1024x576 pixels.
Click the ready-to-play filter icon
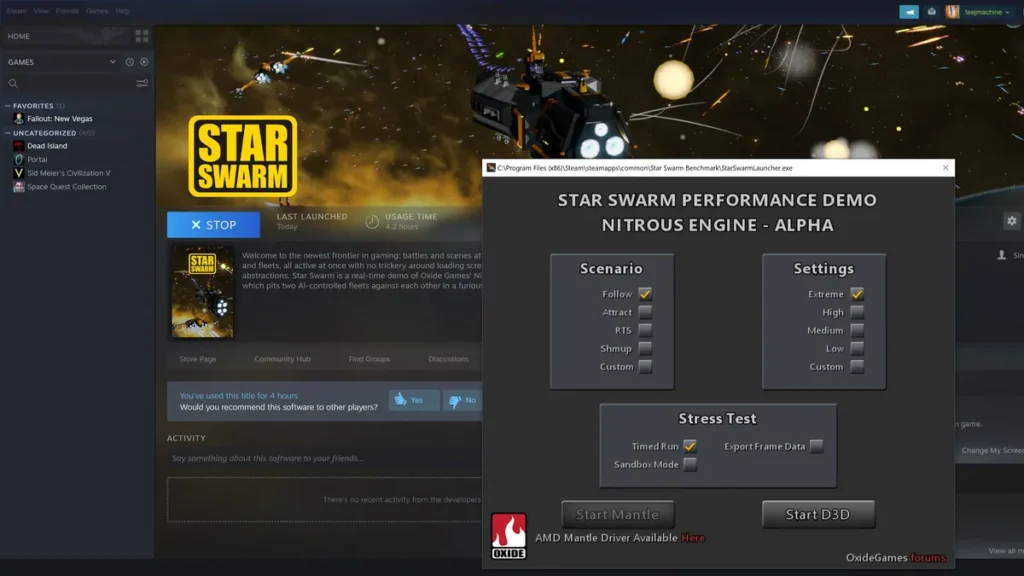142,62
